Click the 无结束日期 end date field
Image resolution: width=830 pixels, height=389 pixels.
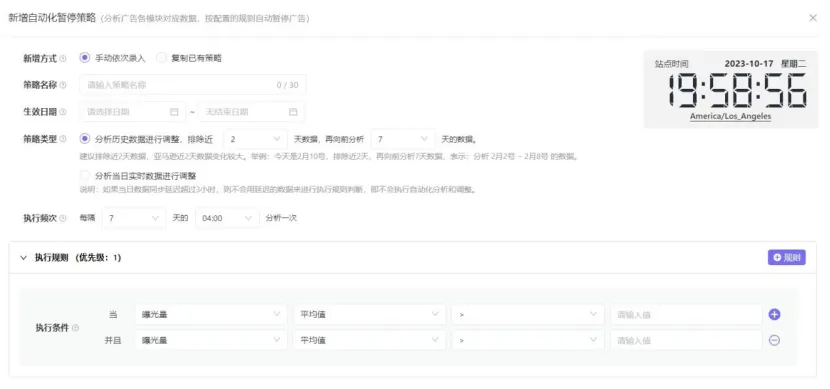(251, 112)
